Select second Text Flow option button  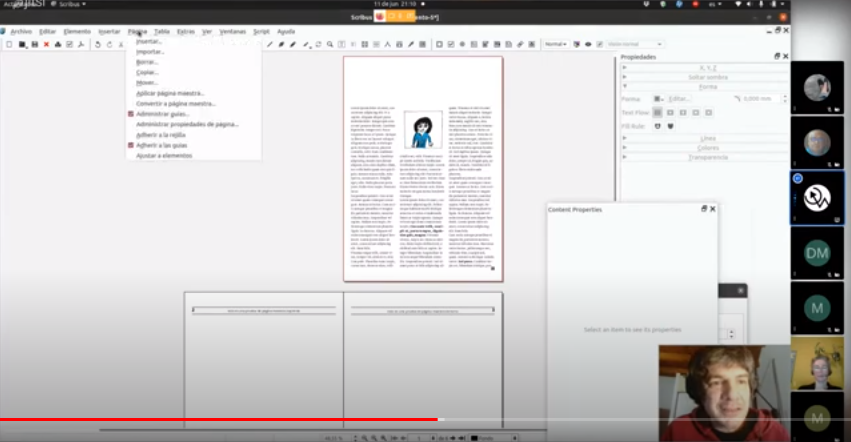coord(670,112)
